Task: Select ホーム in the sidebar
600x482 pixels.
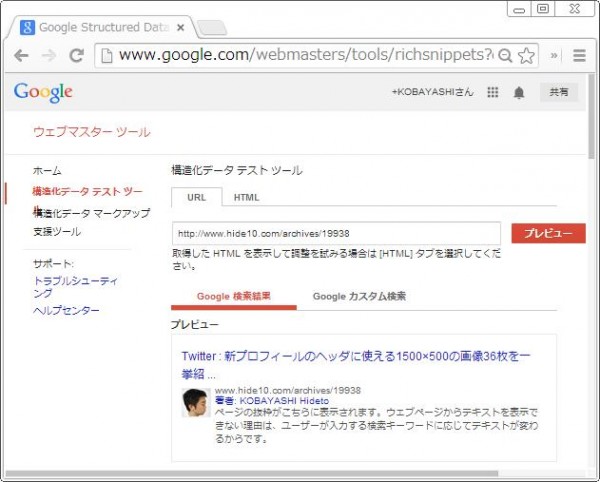Action: (x=47, y=171)
